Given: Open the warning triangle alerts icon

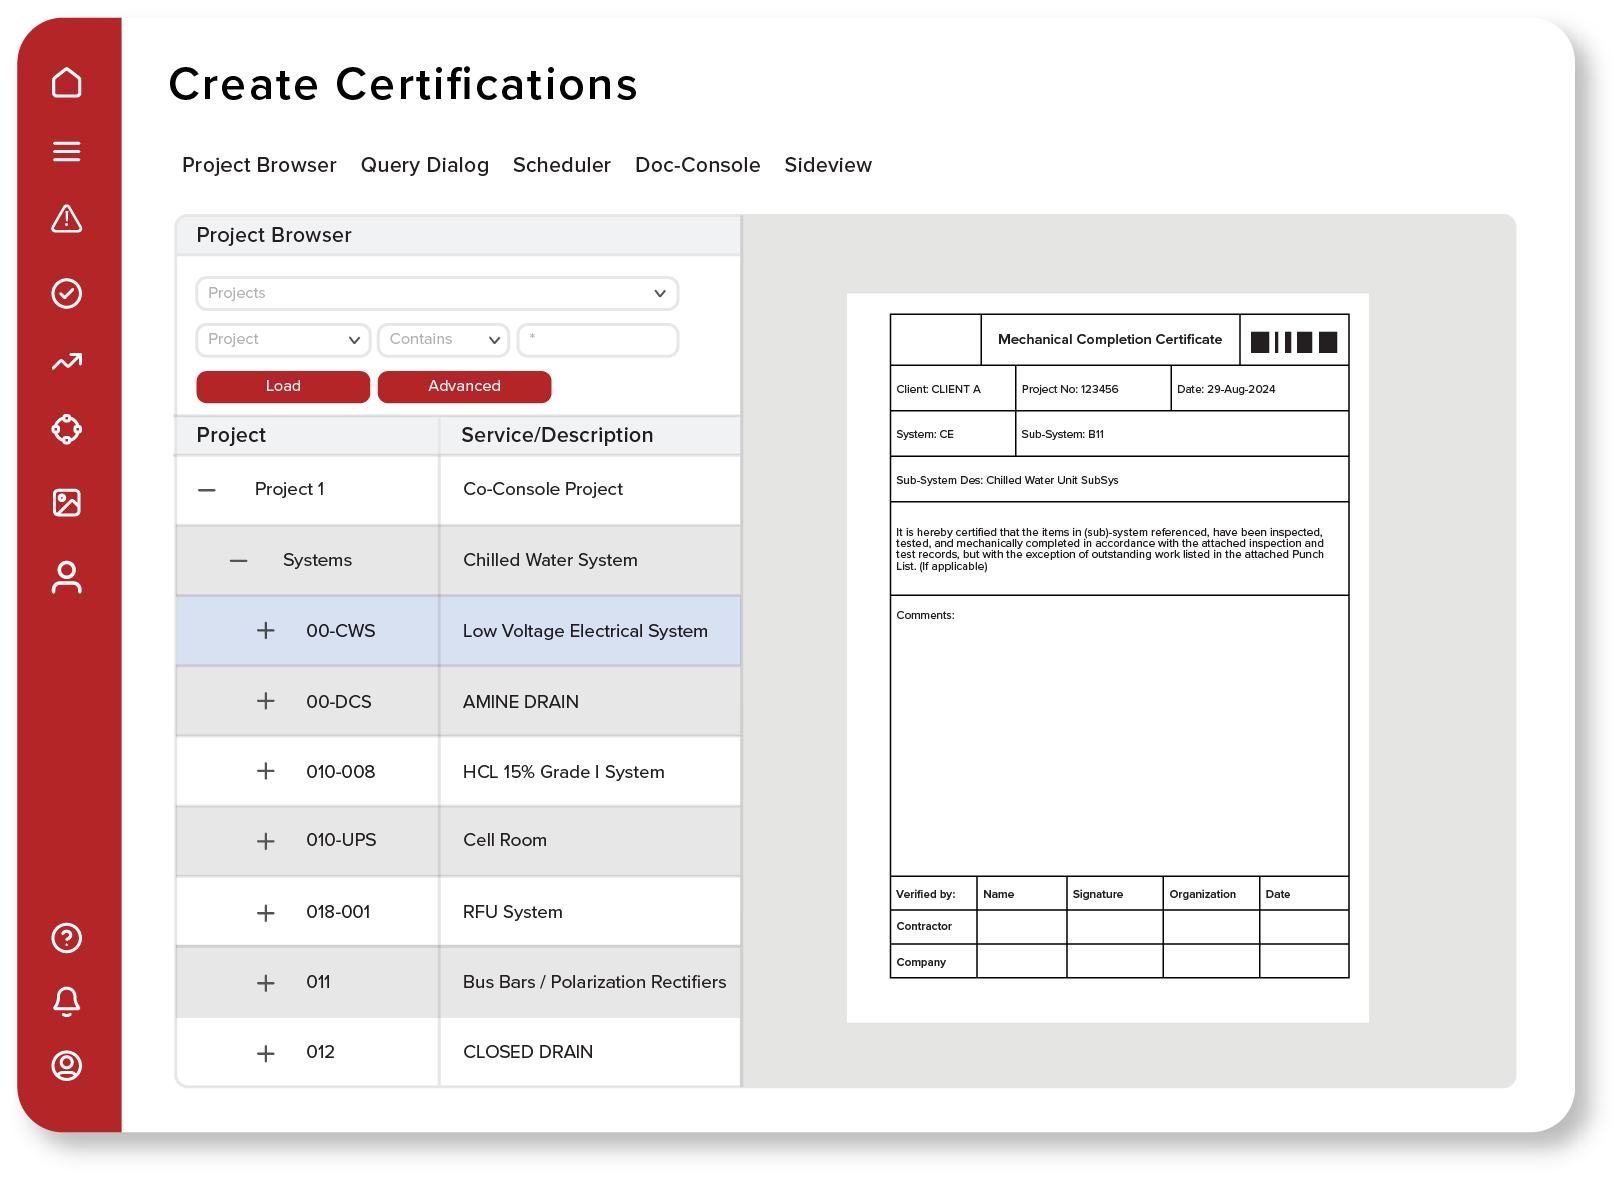Looking at the screenshot, I should (67, 219).
